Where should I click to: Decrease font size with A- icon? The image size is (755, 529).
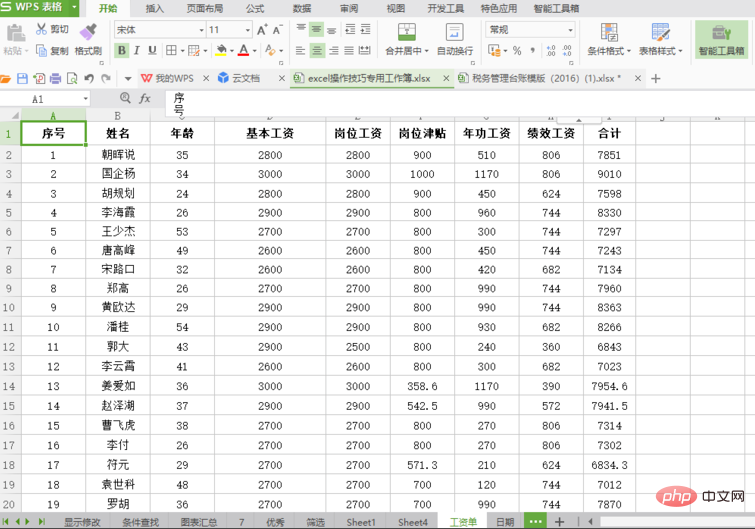[x=277, y=30]
